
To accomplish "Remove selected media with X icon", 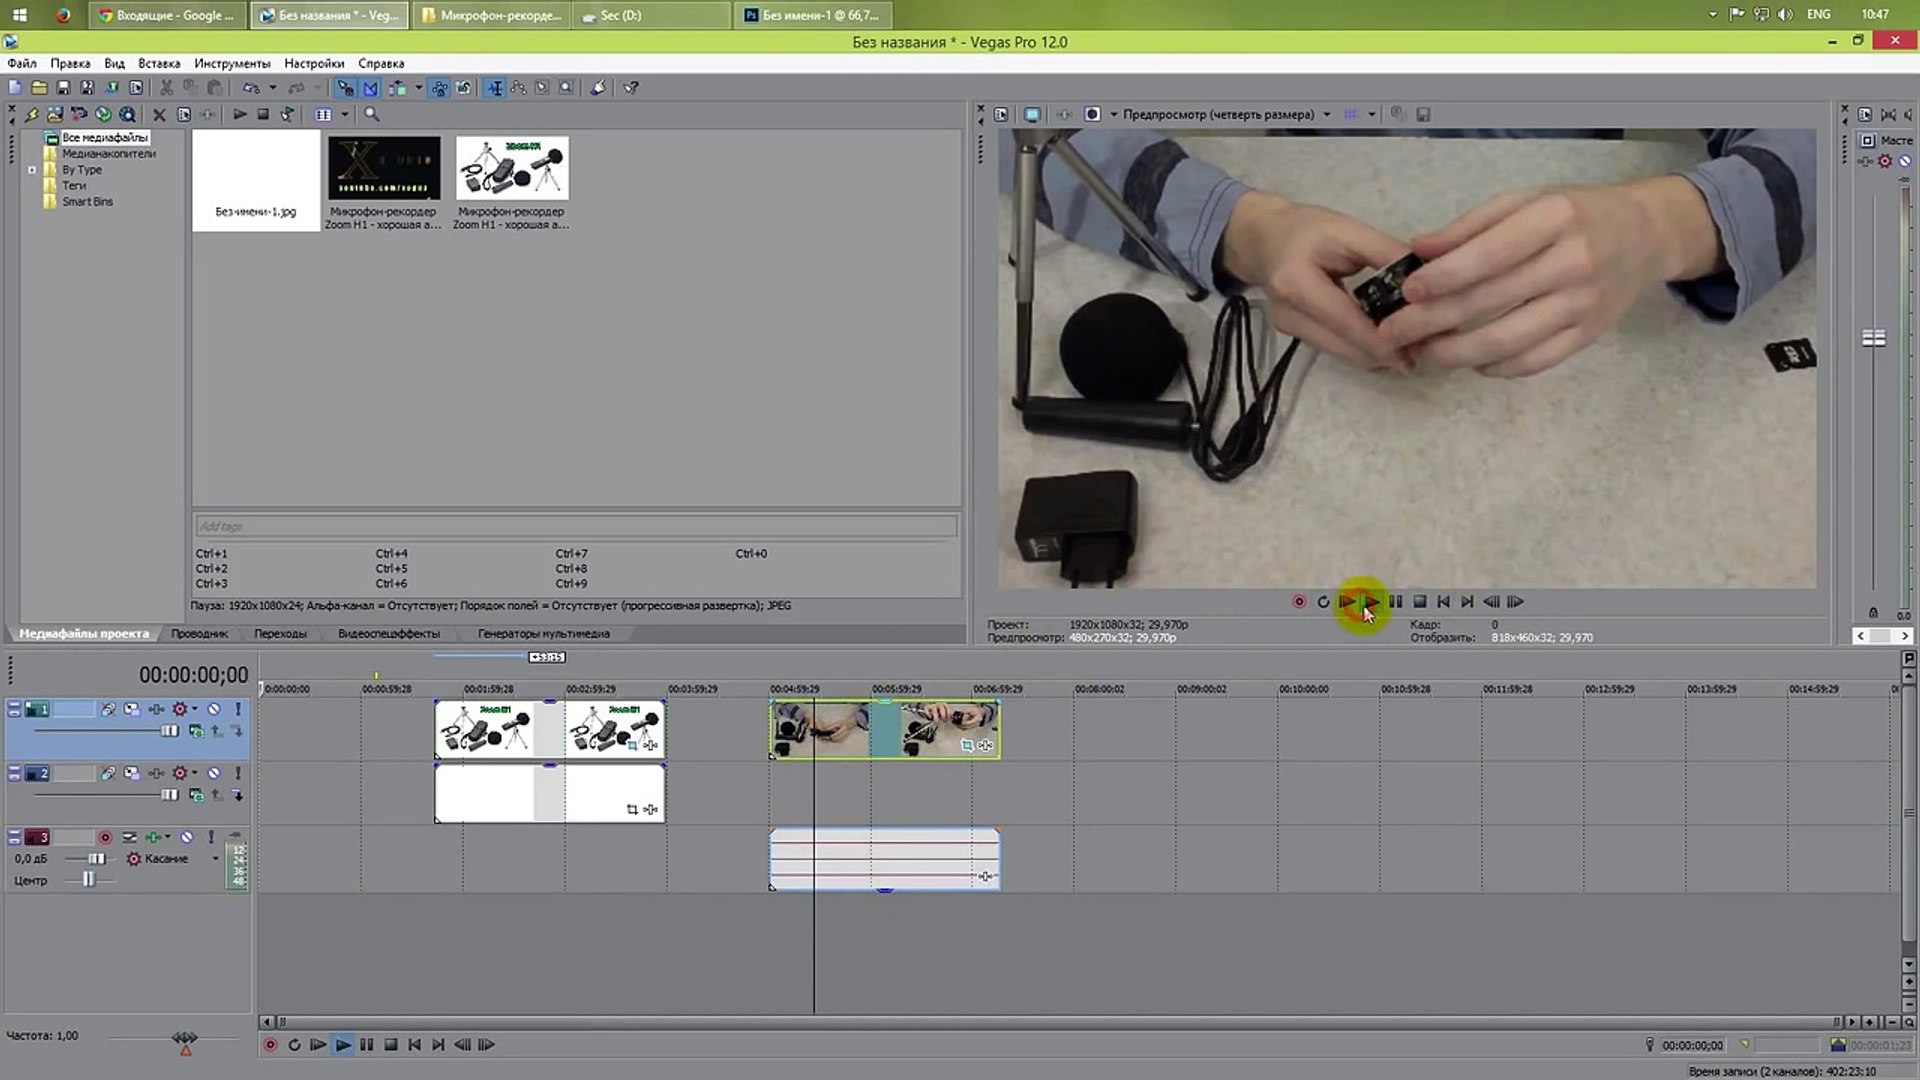I will [159, 115].
